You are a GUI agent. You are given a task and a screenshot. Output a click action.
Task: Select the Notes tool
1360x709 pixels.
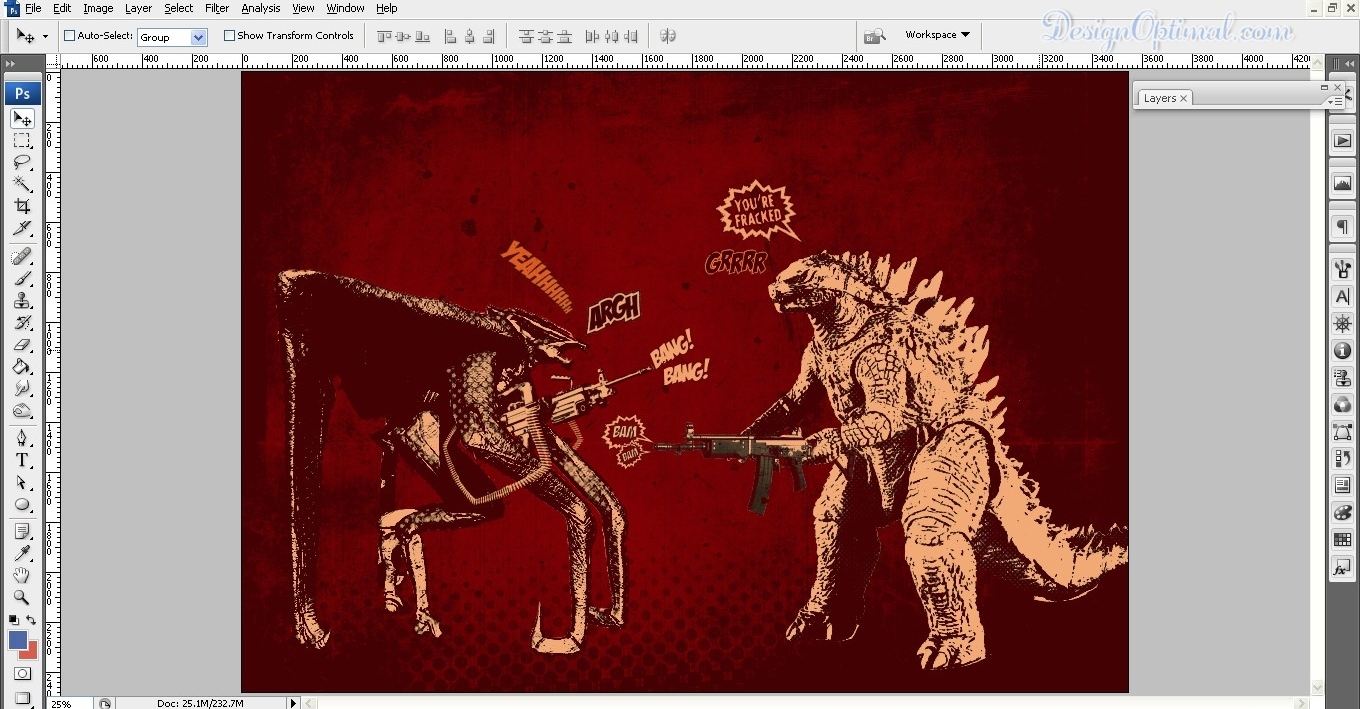tap(22, 531)
